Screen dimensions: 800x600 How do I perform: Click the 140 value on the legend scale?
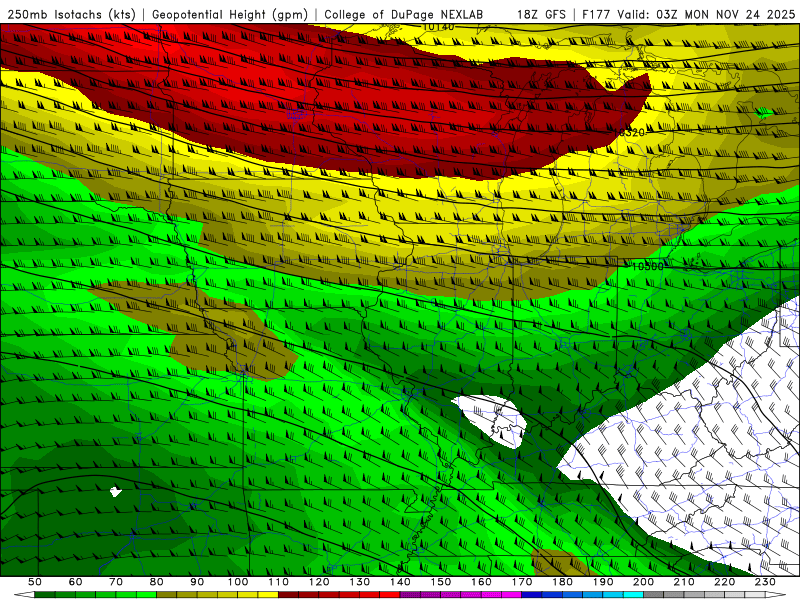click(x=401, y=582)
